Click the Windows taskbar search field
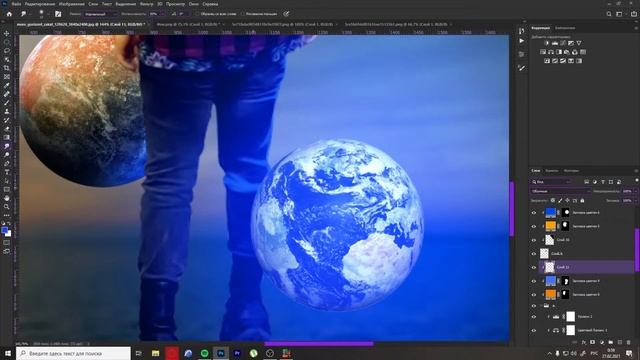 [x=73, y=353]
